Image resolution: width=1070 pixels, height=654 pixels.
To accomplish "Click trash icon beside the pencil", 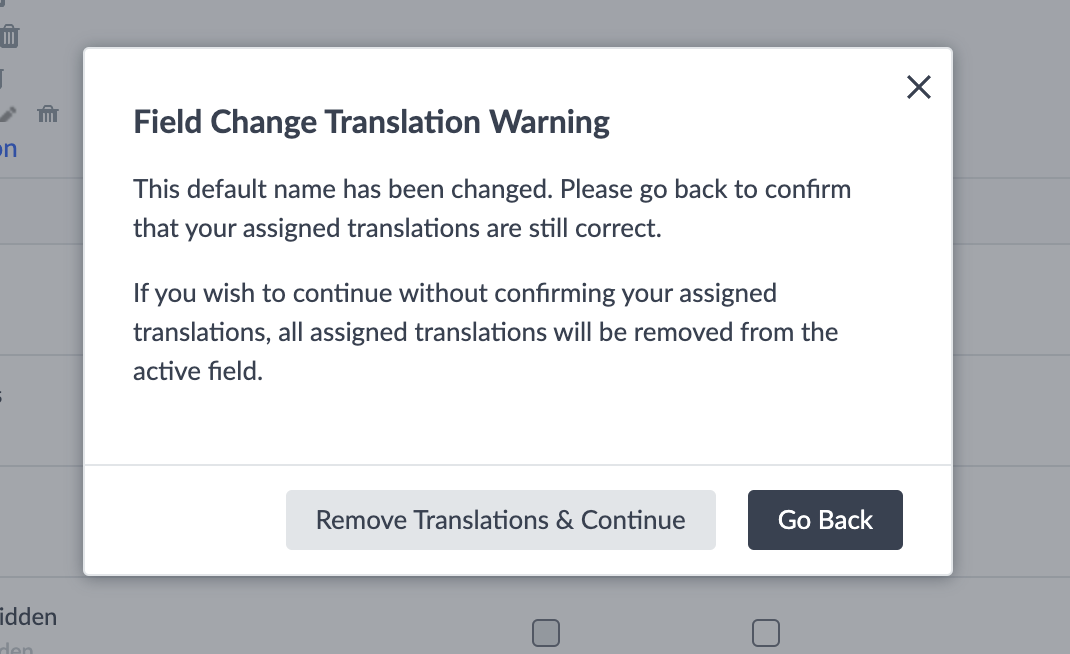I will coord(47,114).
